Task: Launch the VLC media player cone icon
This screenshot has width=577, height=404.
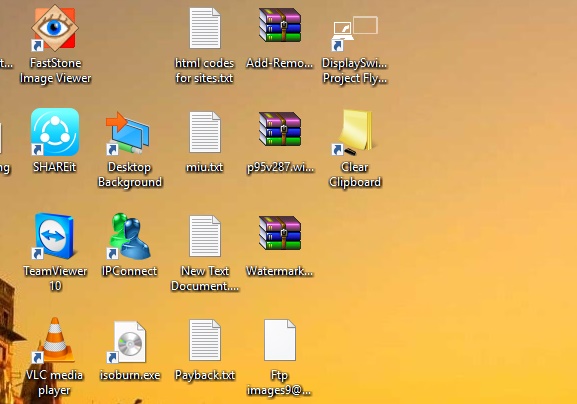Action: pyautogui.click(x=54, y=340)
